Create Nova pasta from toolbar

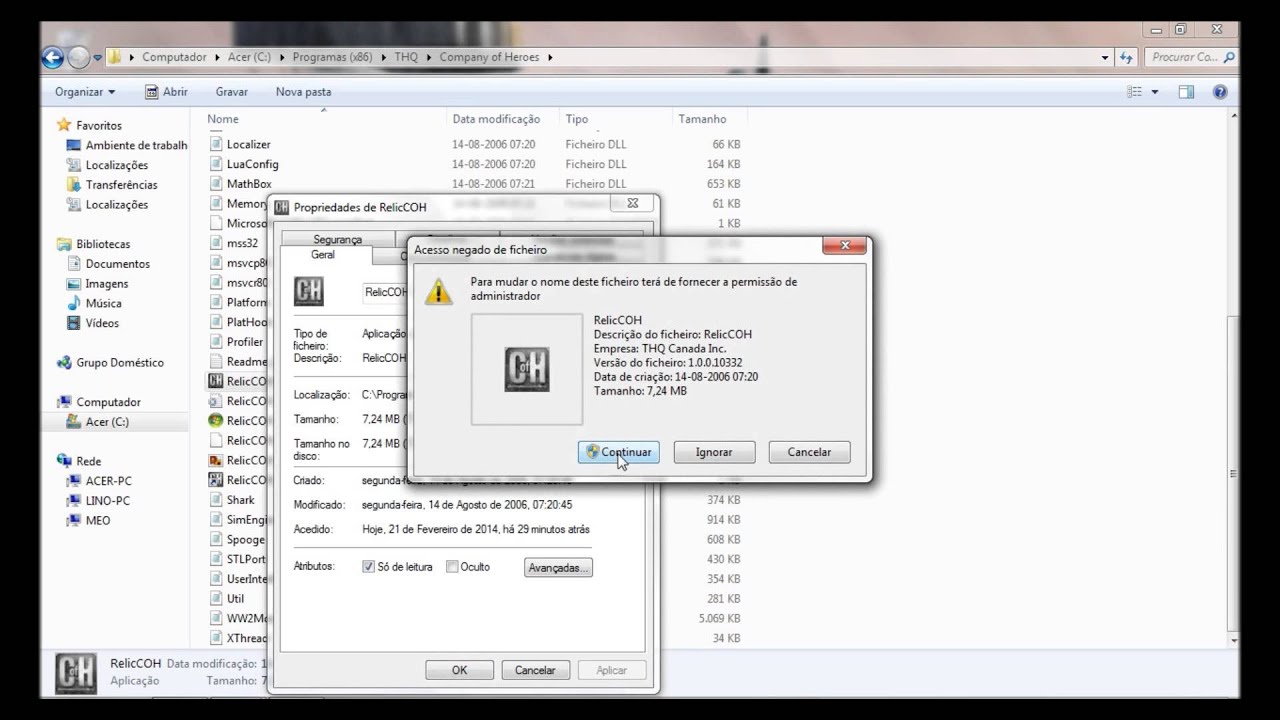point(303,92)
